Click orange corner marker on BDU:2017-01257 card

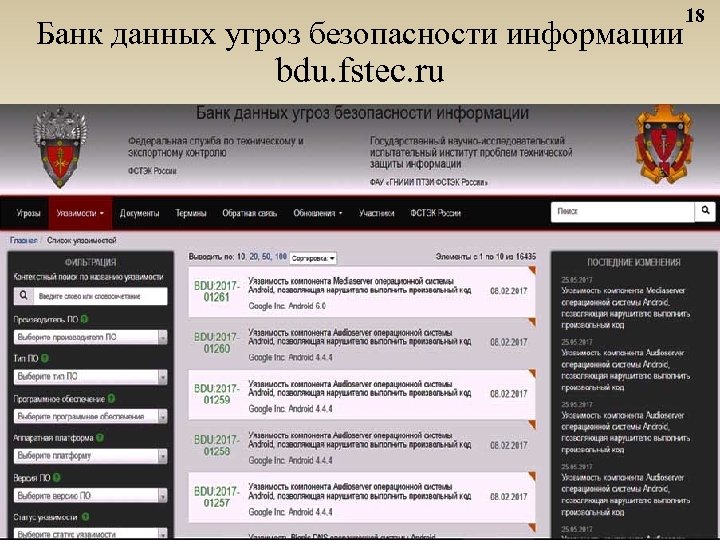point(532,476)
